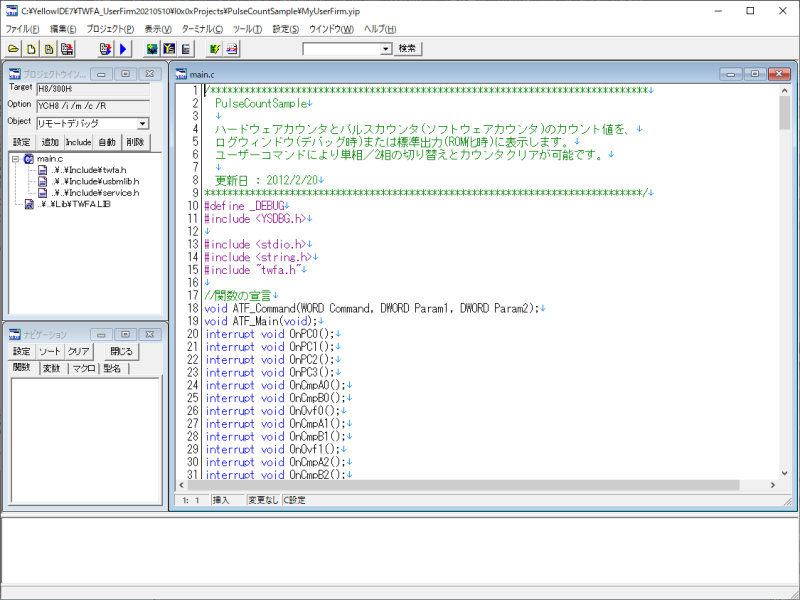800x600 pixels.
Task: Click the Target field showing H8/300H
Action: [93, 89]
